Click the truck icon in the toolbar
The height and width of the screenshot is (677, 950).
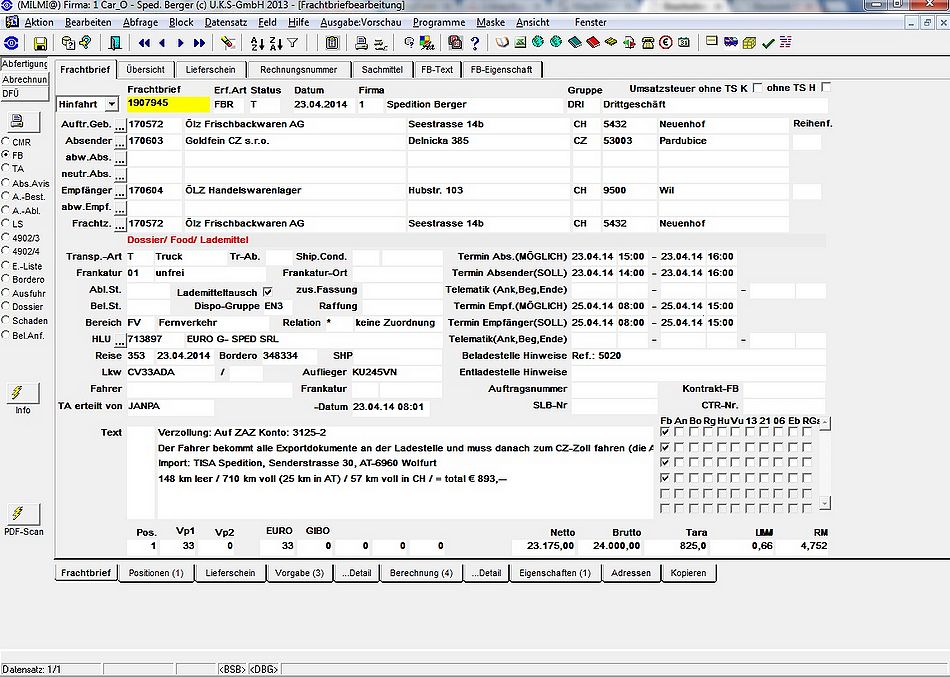(x=731, y=42)
